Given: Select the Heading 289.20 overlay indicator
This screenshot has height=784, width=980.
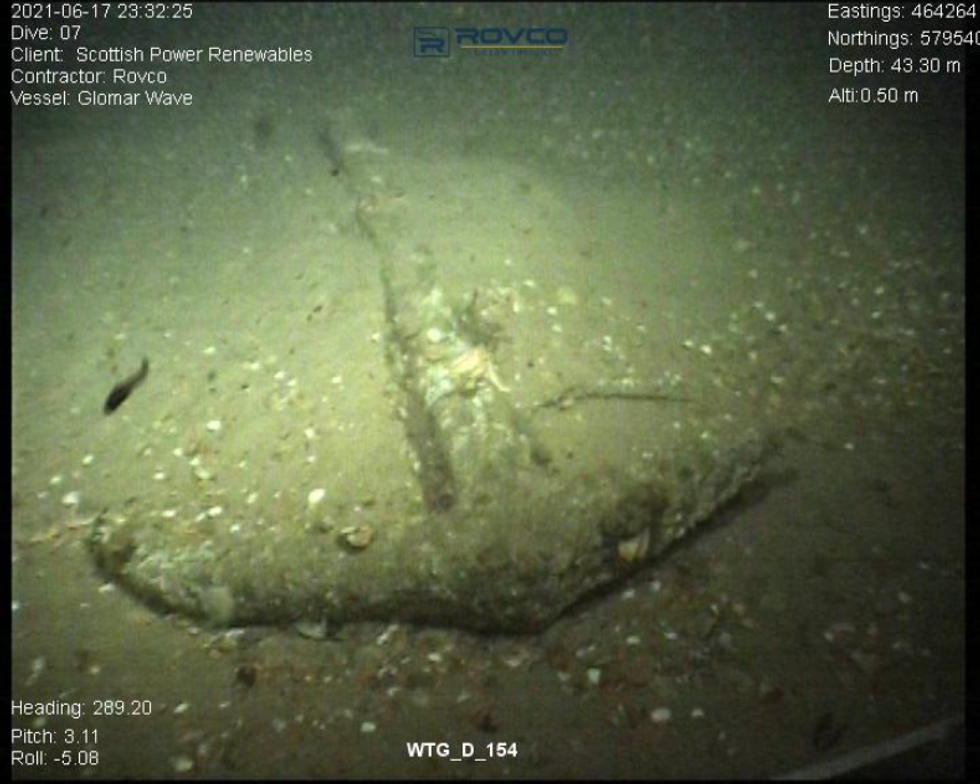Looking at the screenshot, I should [80, 708].
